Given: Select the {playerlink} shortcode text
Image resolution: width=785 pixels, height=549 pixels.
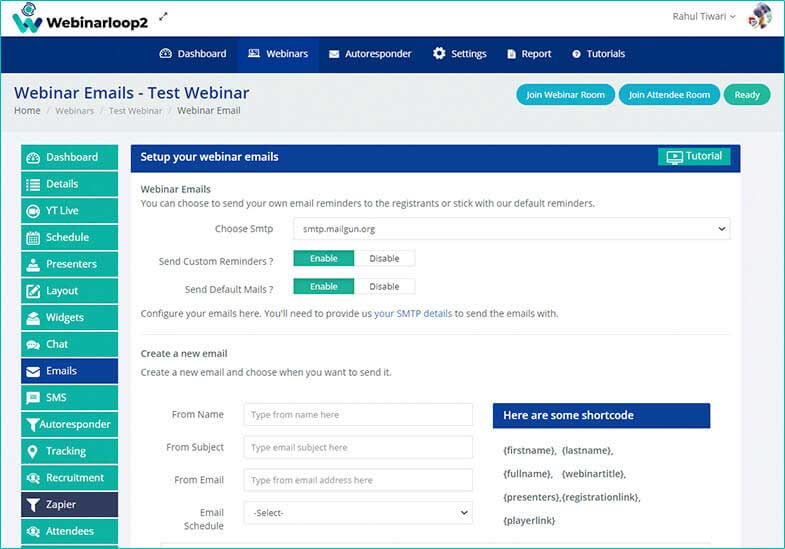Looking at the screenshot, I should point(529,520).
